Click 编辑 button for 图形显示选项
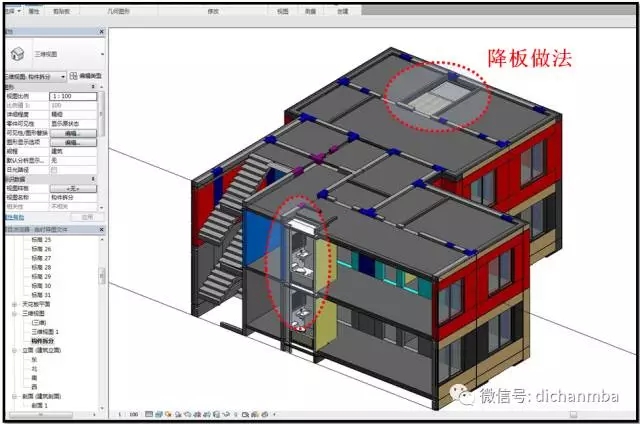 pyautogui.click(x=73, y=142)
